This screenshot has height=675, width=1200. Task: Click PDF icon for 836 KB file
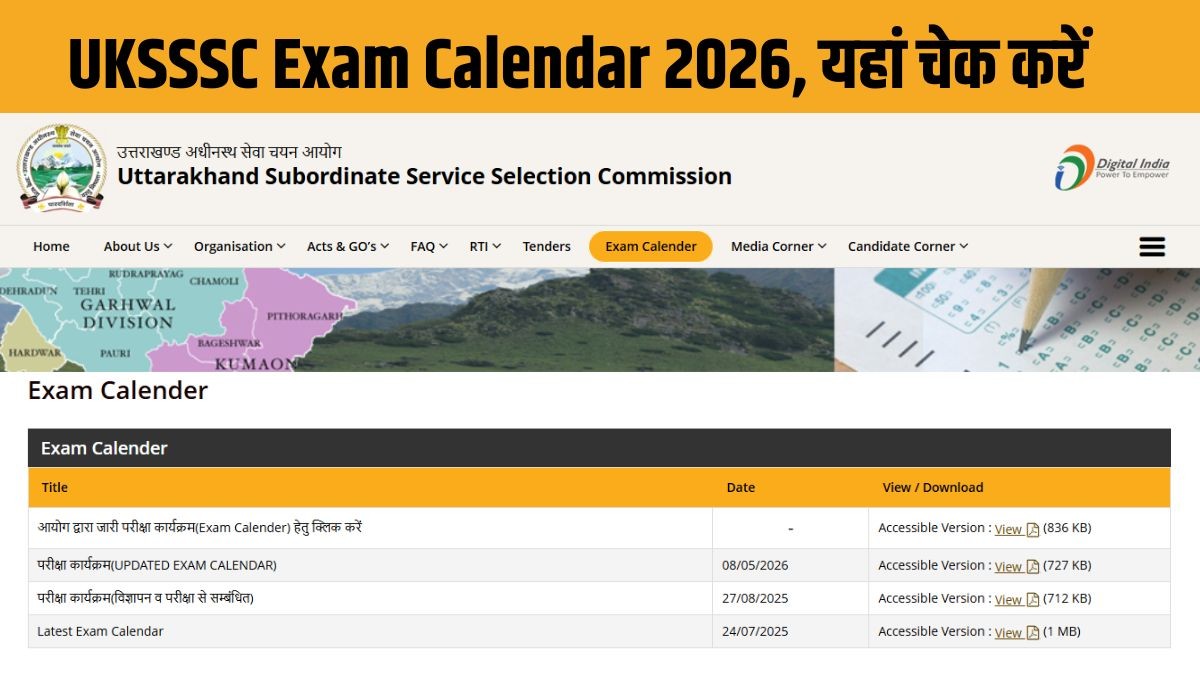tap(1033, 530)
